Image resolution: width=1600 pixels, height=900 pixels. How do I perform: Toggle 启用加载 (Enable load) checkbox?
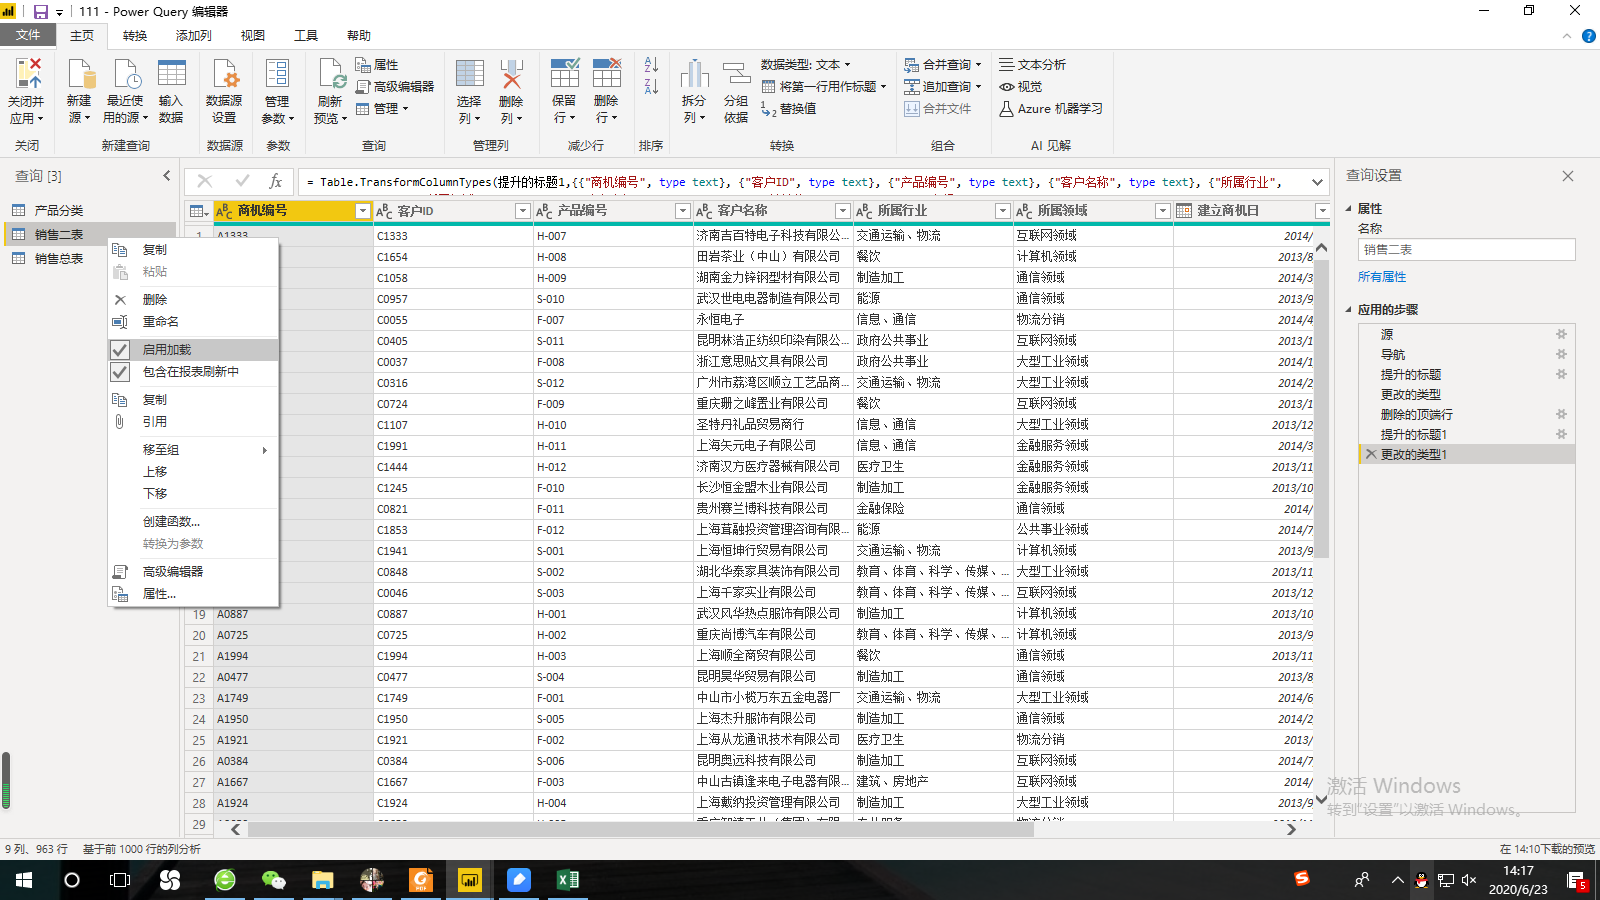[x=120, y=350]
